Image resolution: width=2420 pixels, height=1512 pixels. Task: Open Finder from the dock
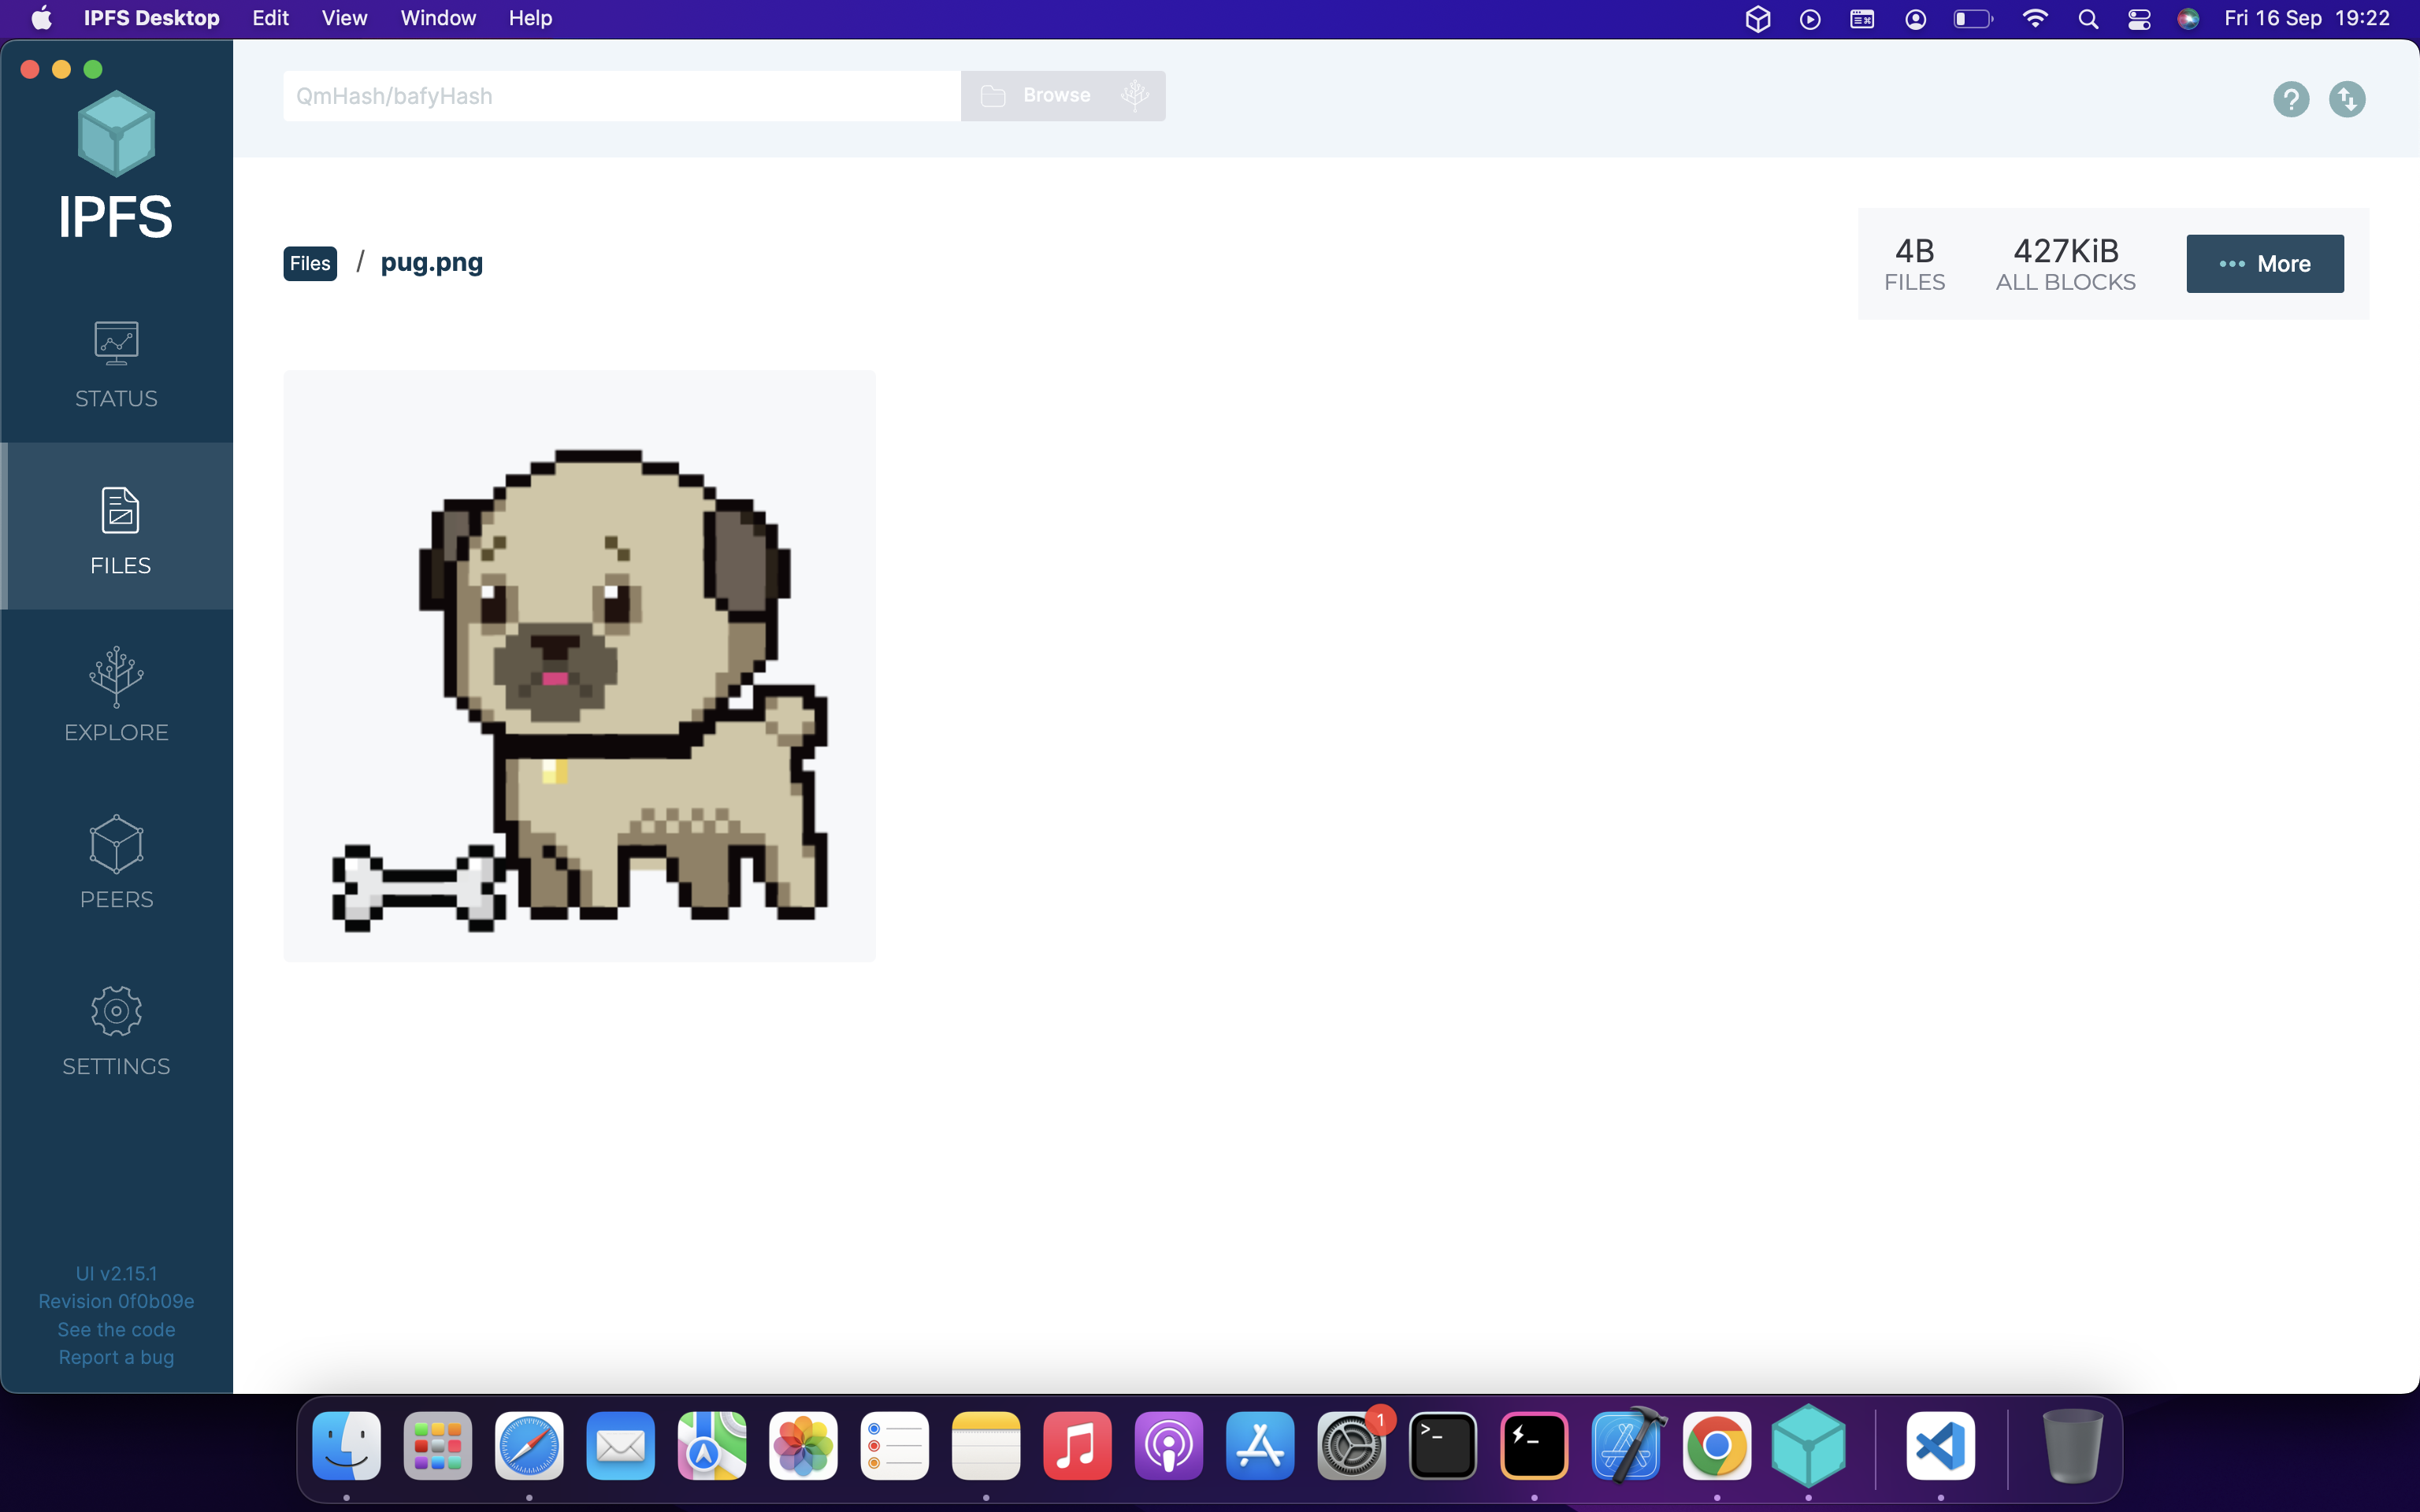coord(346,1446)
